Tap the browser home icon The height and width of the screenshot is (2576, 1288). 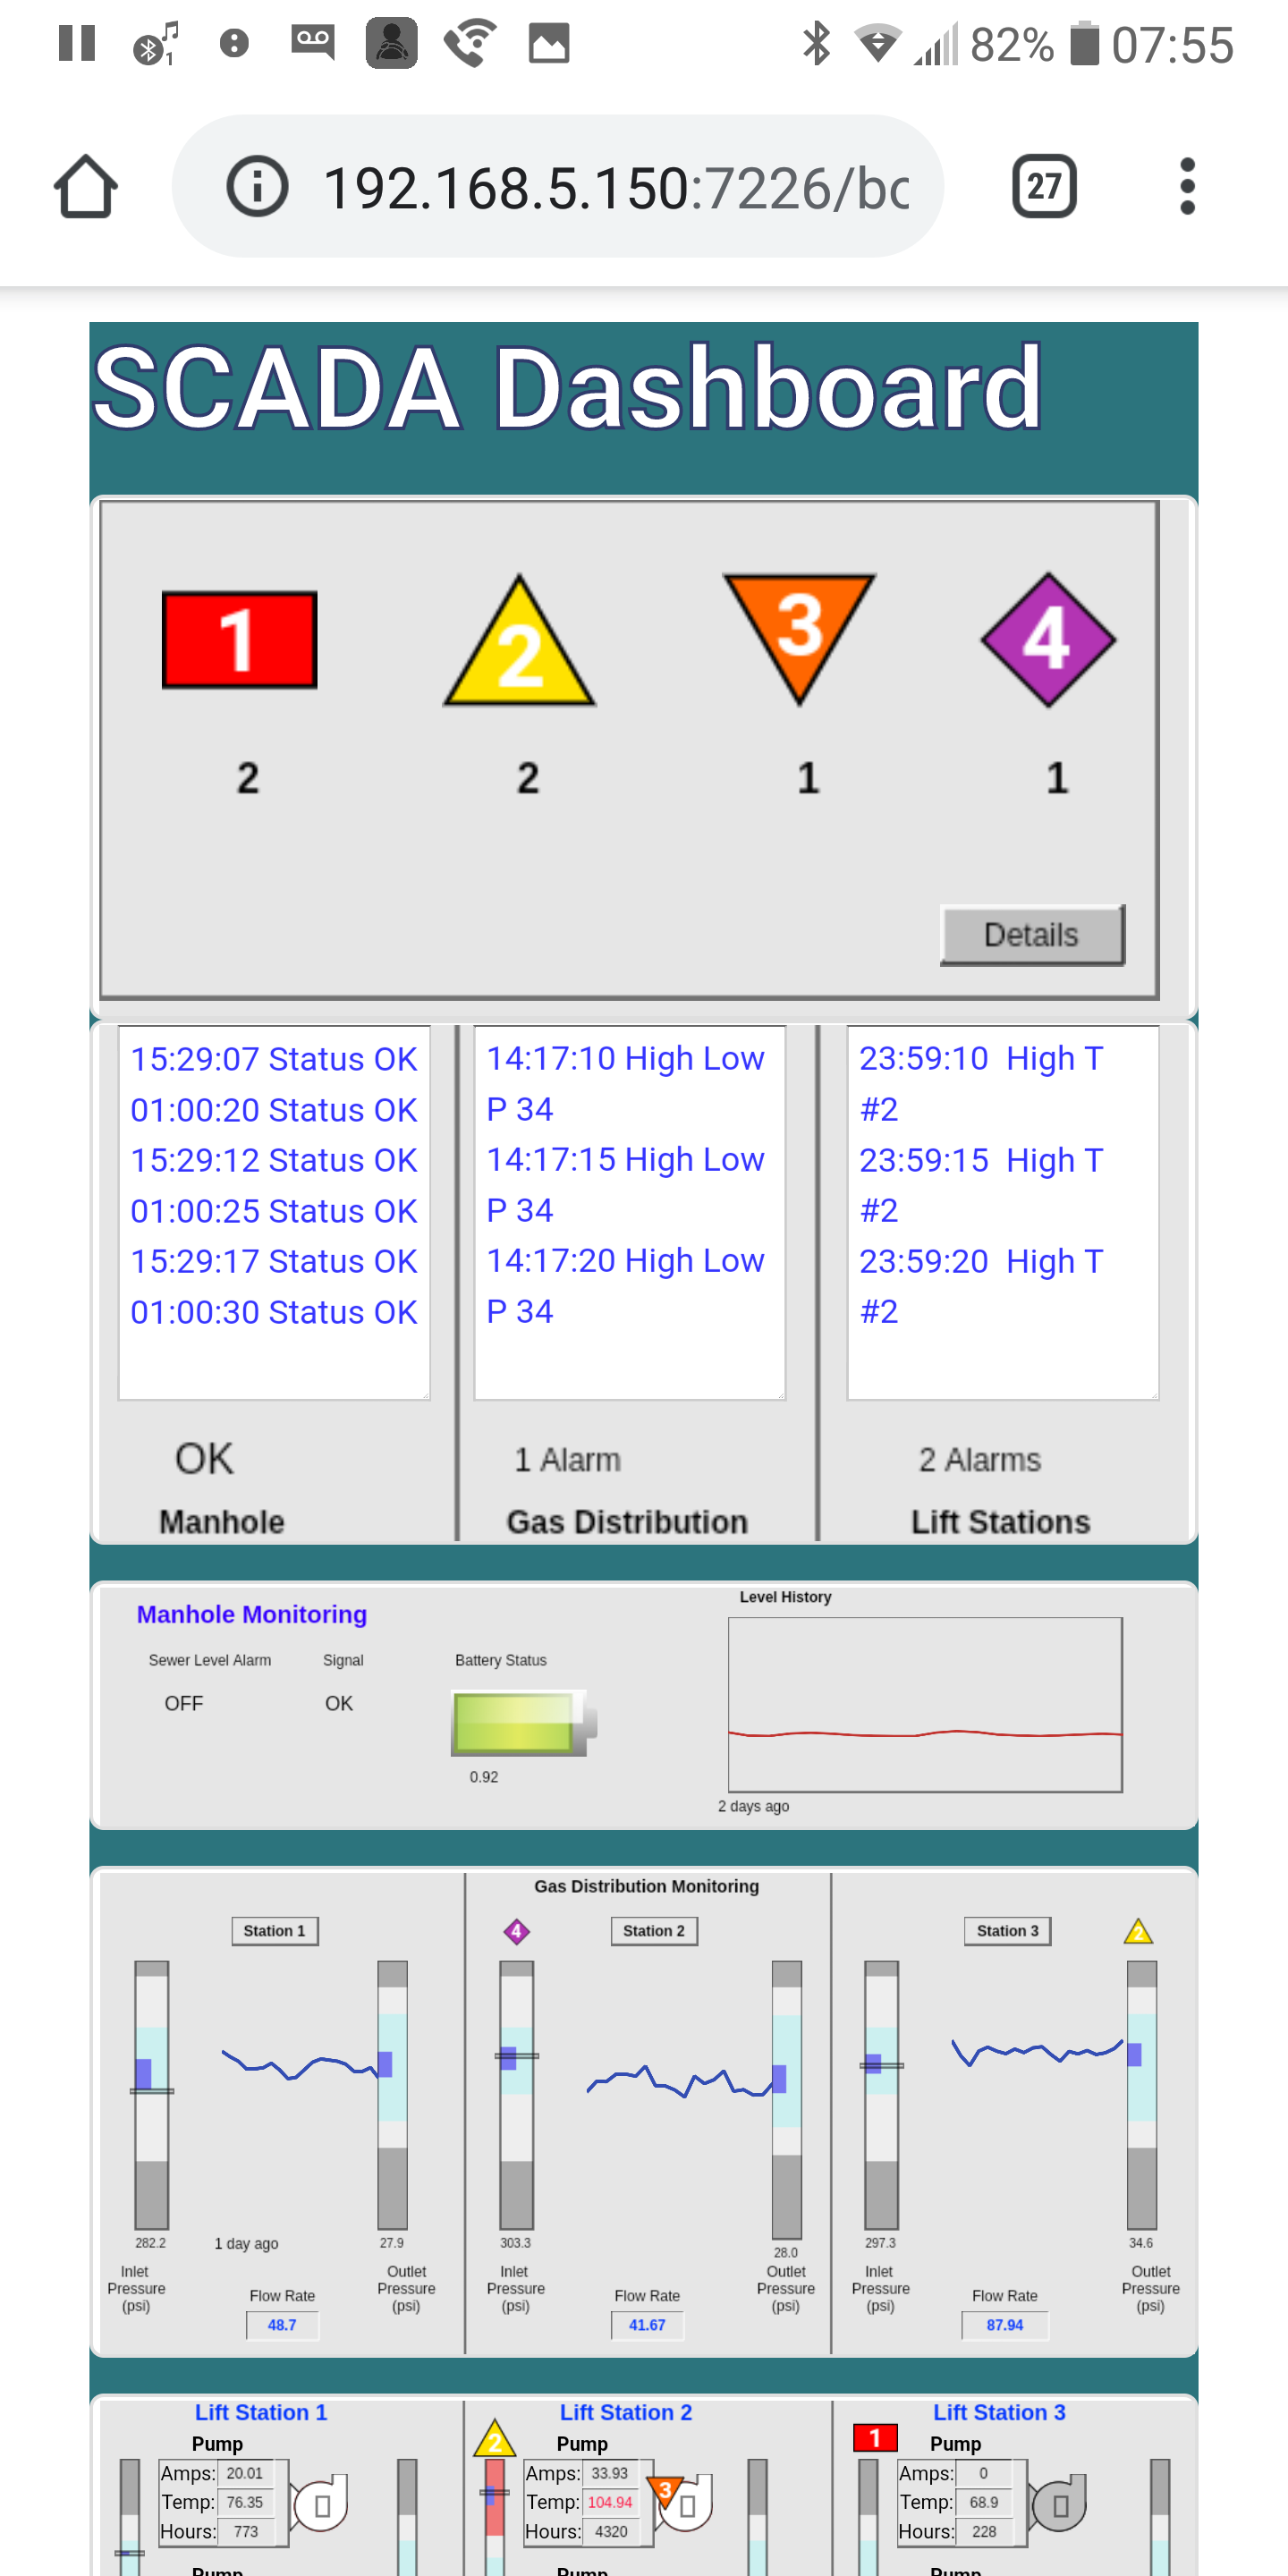coord(86,187)
